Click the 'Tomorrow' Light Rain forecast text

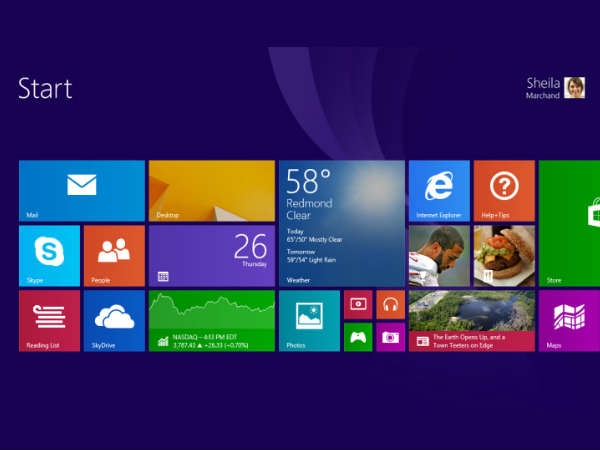pyautogui.click(x=311, y=256)
